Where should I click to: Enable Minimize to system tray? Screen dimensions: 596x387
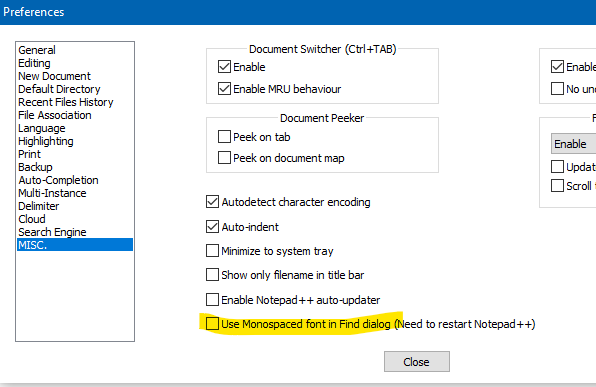pos(212,251)
